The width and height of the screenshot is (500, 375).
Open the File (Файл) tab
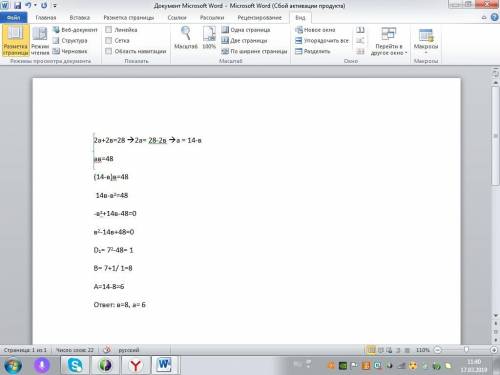pyautogui.click(x=13, y=17)
